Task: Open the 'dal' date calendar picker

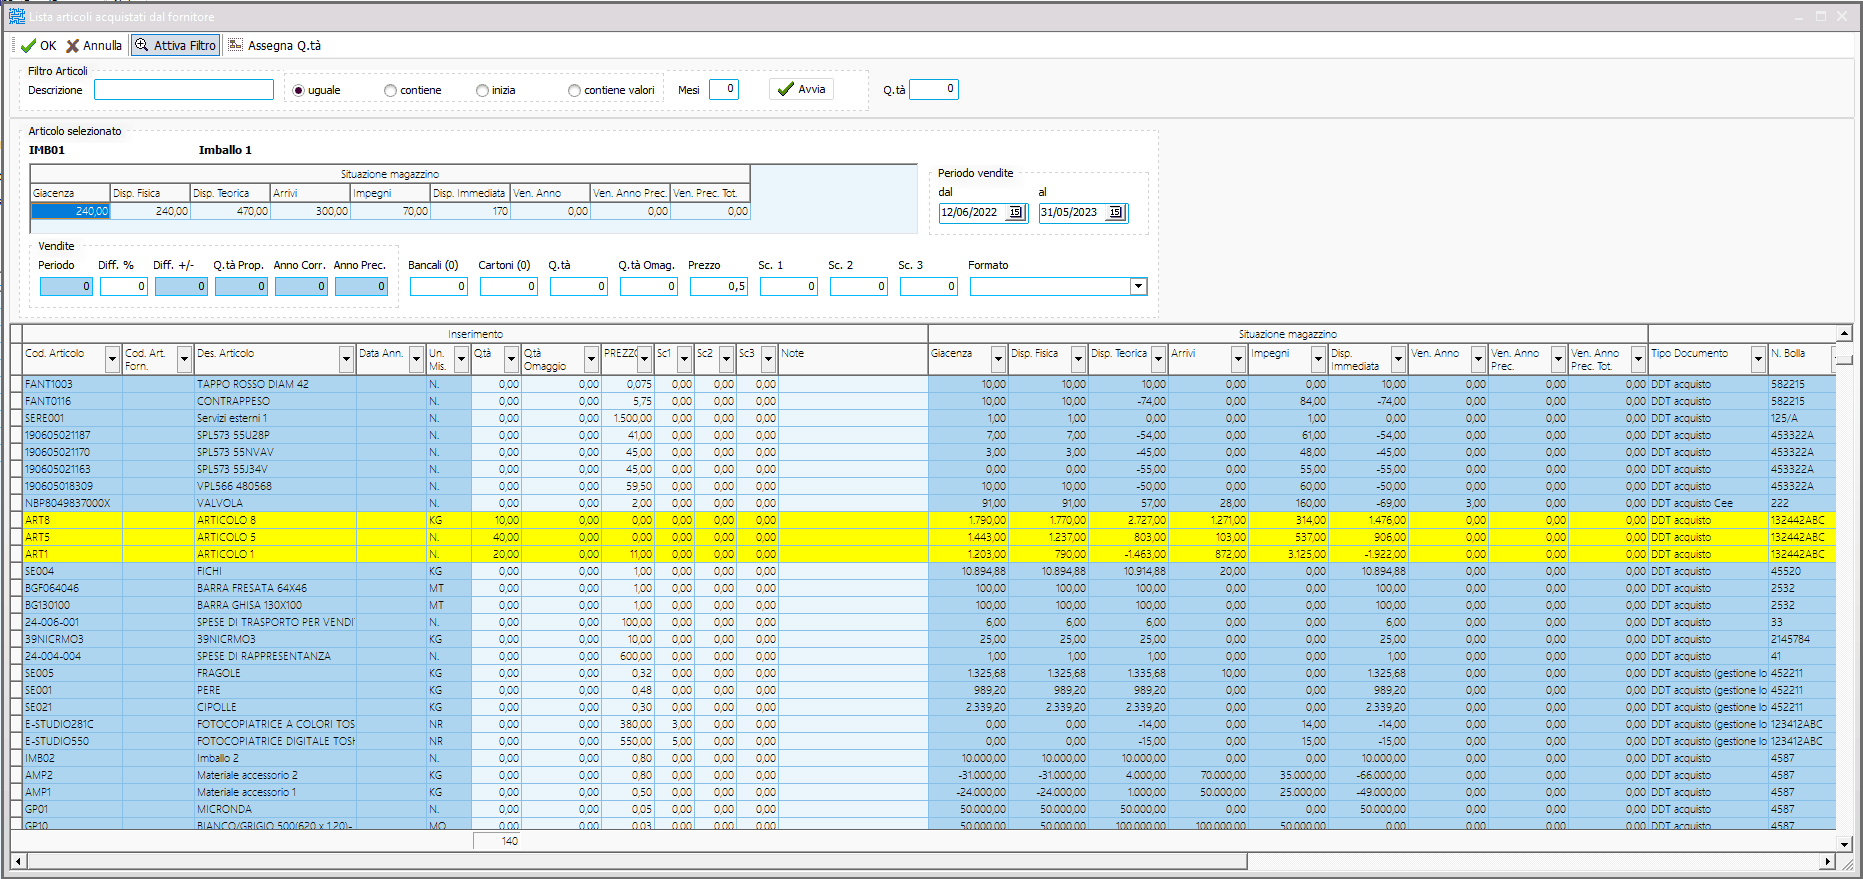Action: click(x=1016, y=212)
